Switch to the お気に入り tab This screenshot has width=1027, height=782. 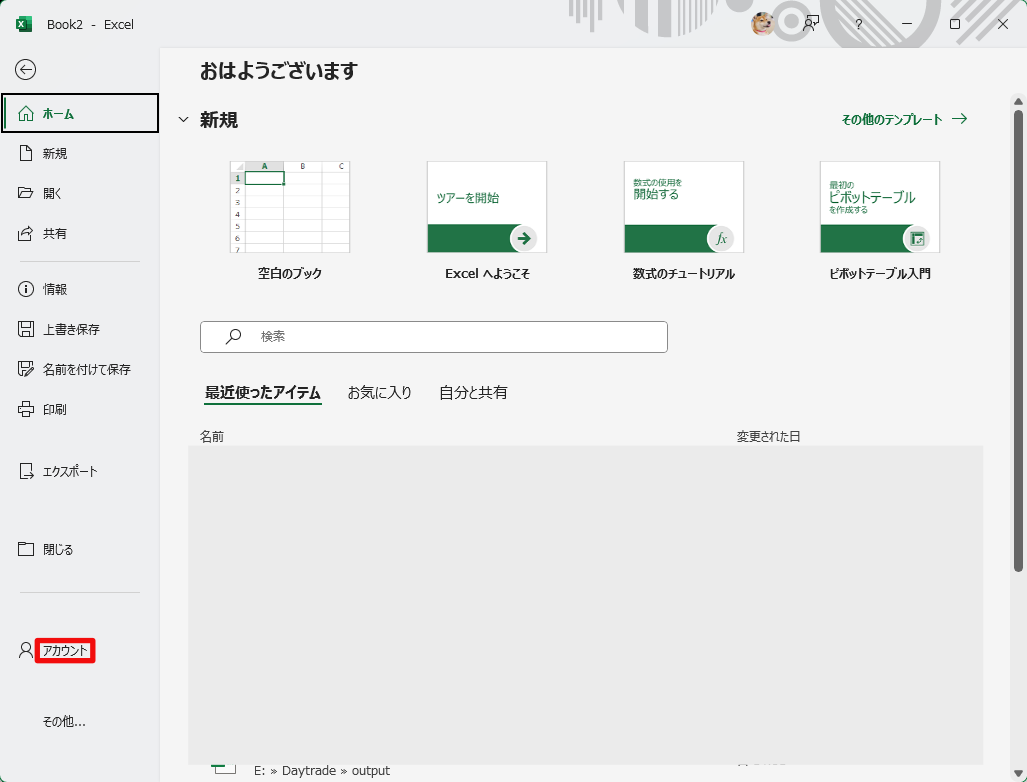point(379,393)
